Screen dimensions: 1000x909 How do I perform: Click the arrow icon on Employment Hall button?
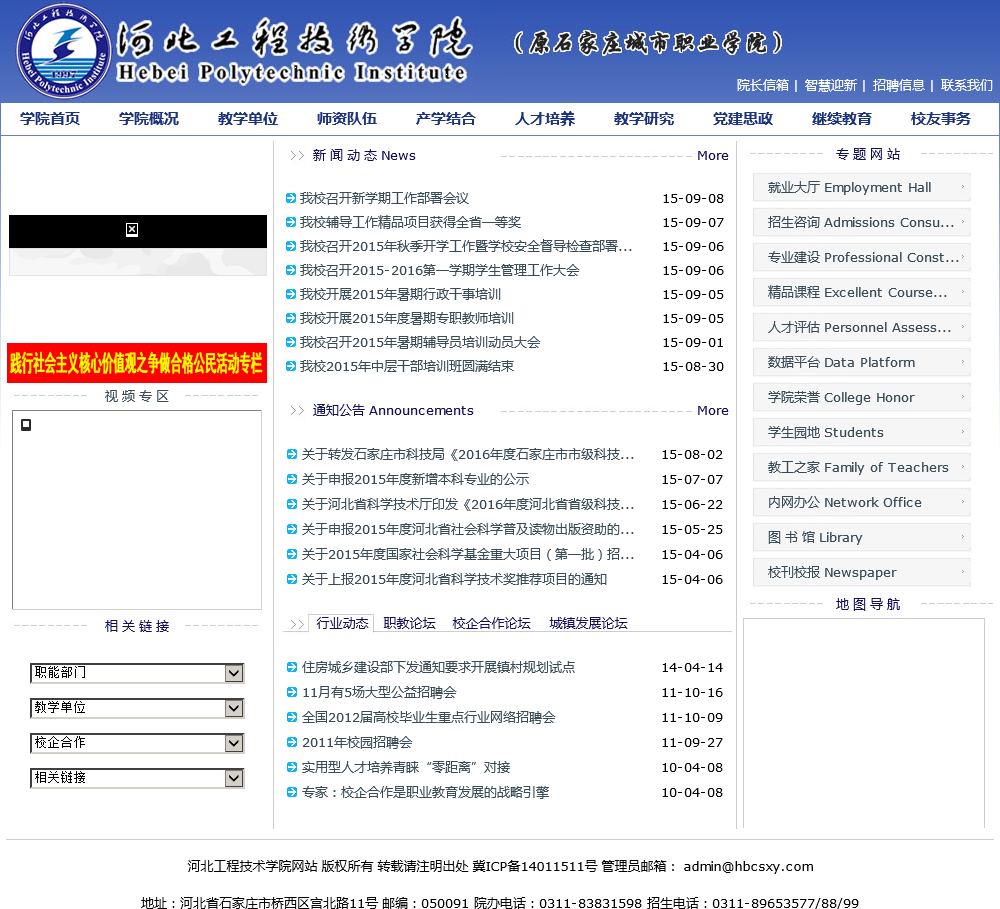[x=962, y=187]
